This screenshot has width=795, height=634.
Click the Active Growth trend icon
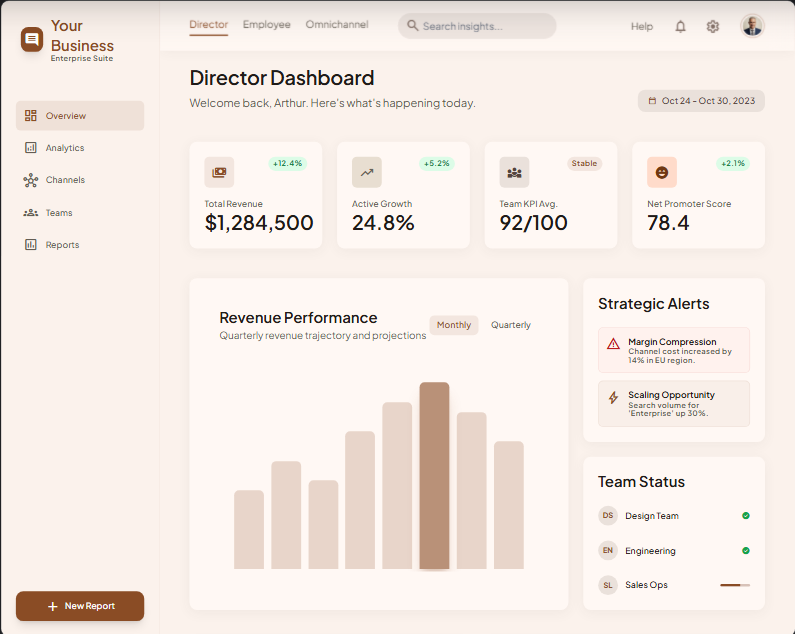[x=367, y=172]
